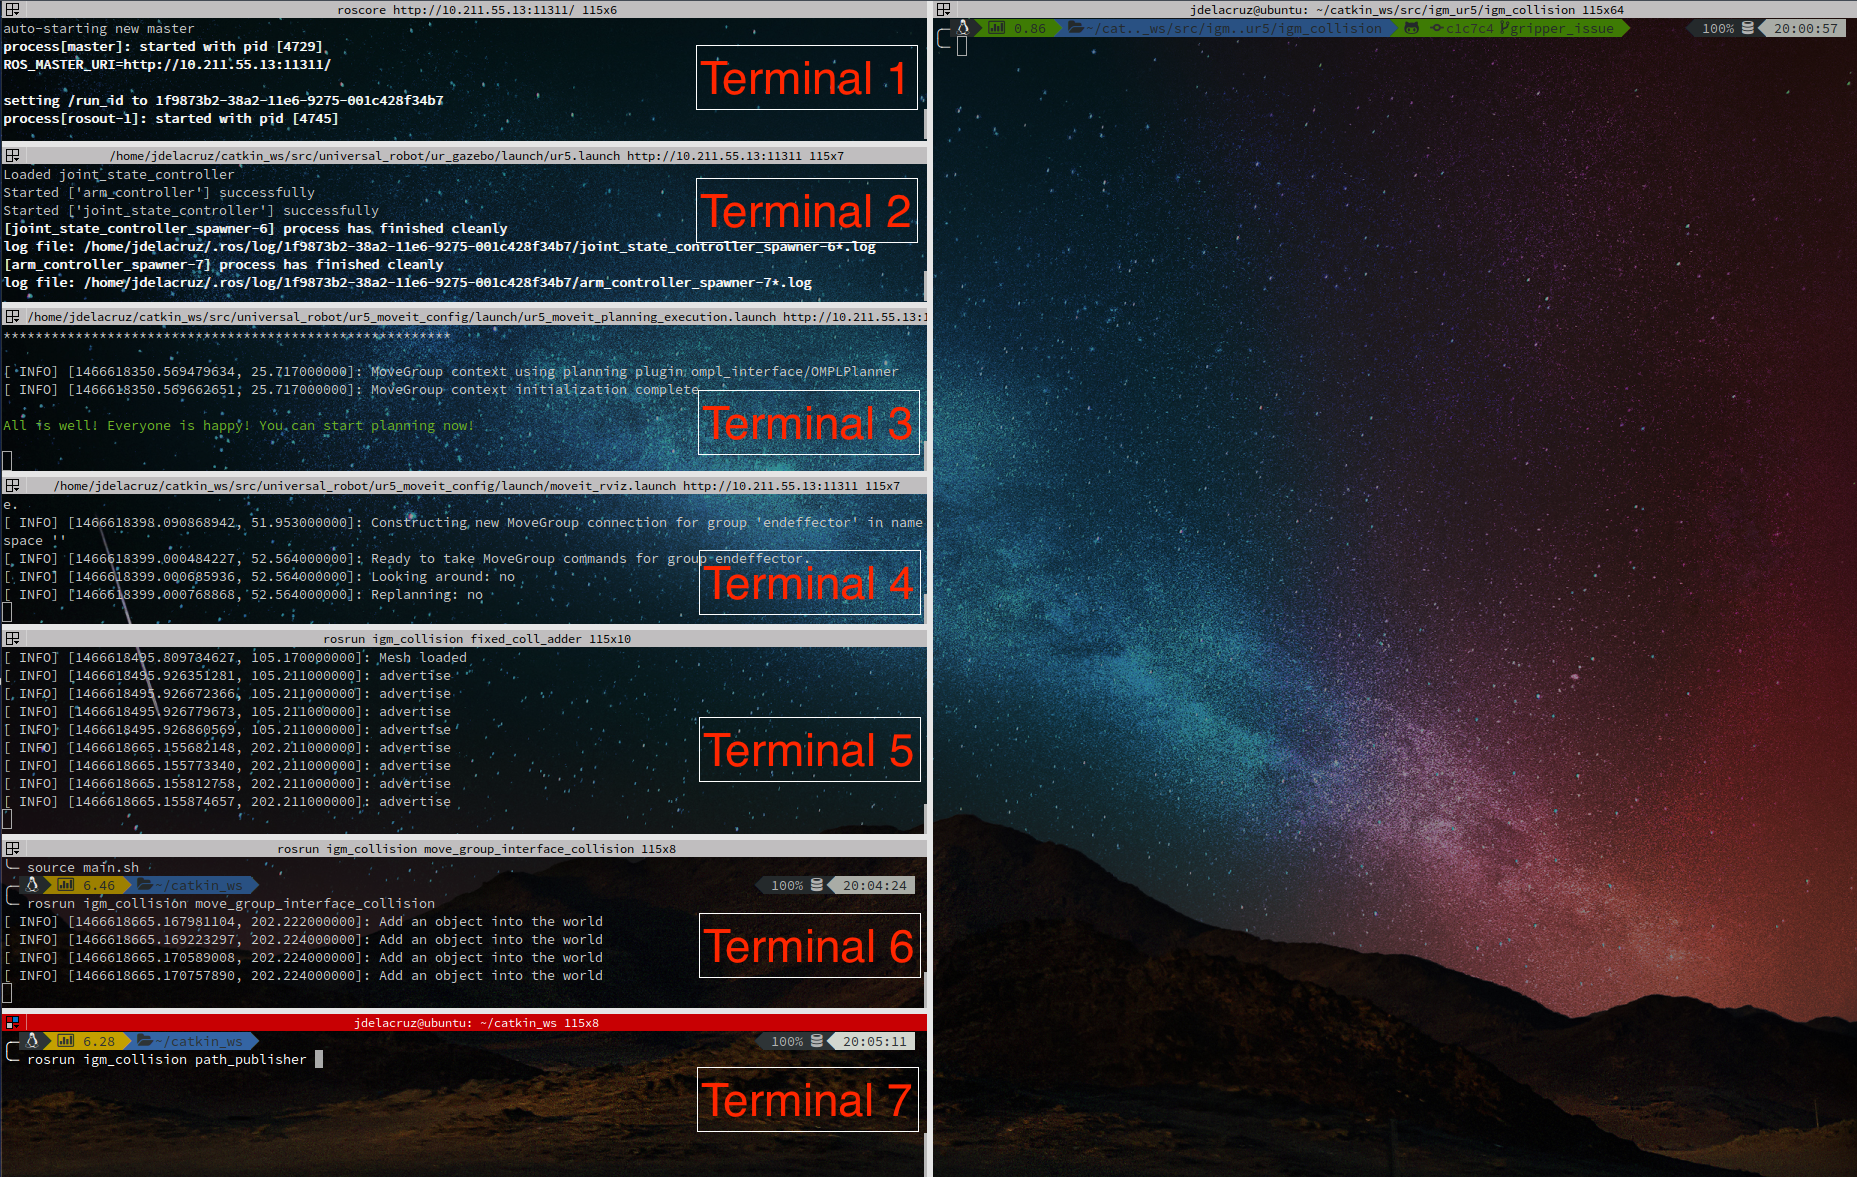Open grouping menu for move_group_interface_collision pane
This screenshot has width=1857, height=1177.
pos(12,848)
